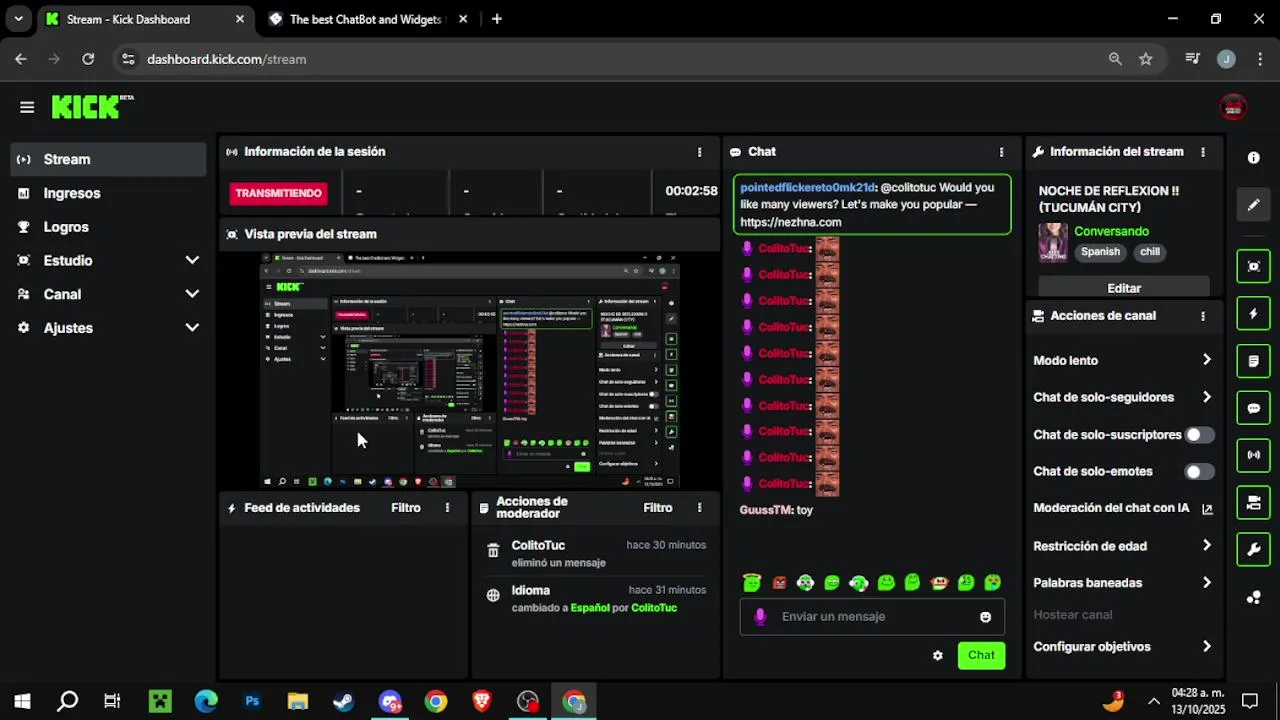Image resolution: width=1280 pixels, height=720 pixels.
Task: Open File Explorer from the taskbar
Action: (298, 701)
